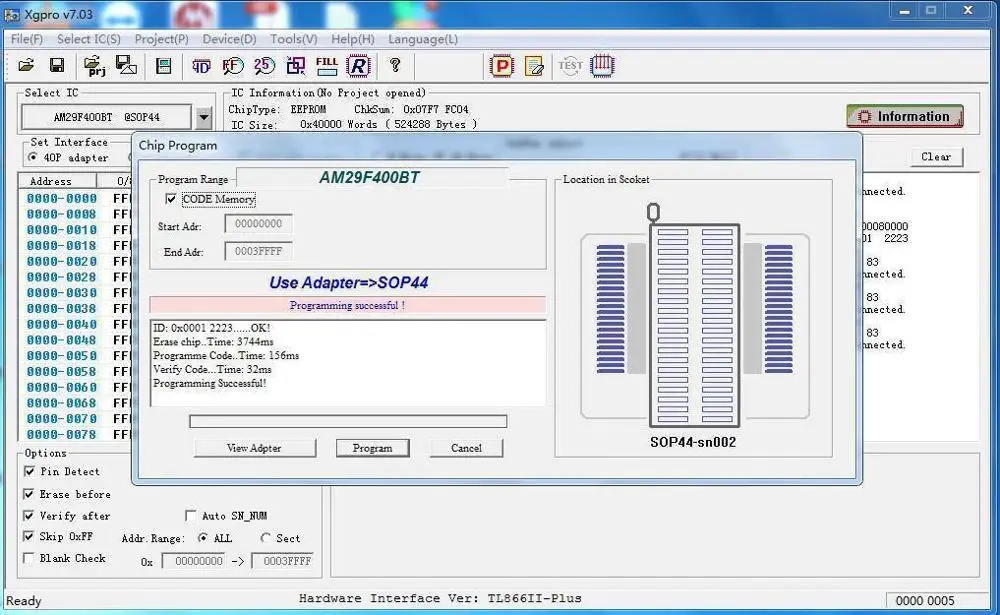The width and height of the screenshot is (1000, 615).
Task: Click the green chip configuration toolbar icon
Action: pos(164,66)
